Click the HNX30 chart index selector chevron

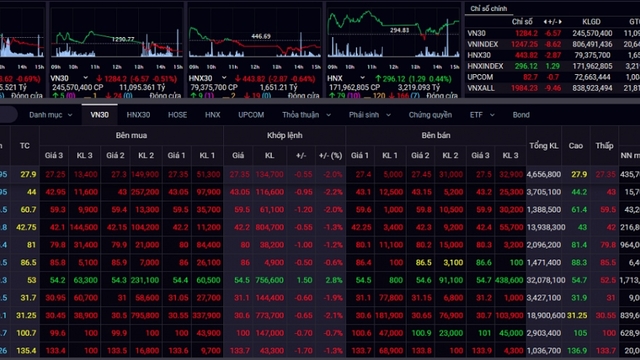pos(224,78)
